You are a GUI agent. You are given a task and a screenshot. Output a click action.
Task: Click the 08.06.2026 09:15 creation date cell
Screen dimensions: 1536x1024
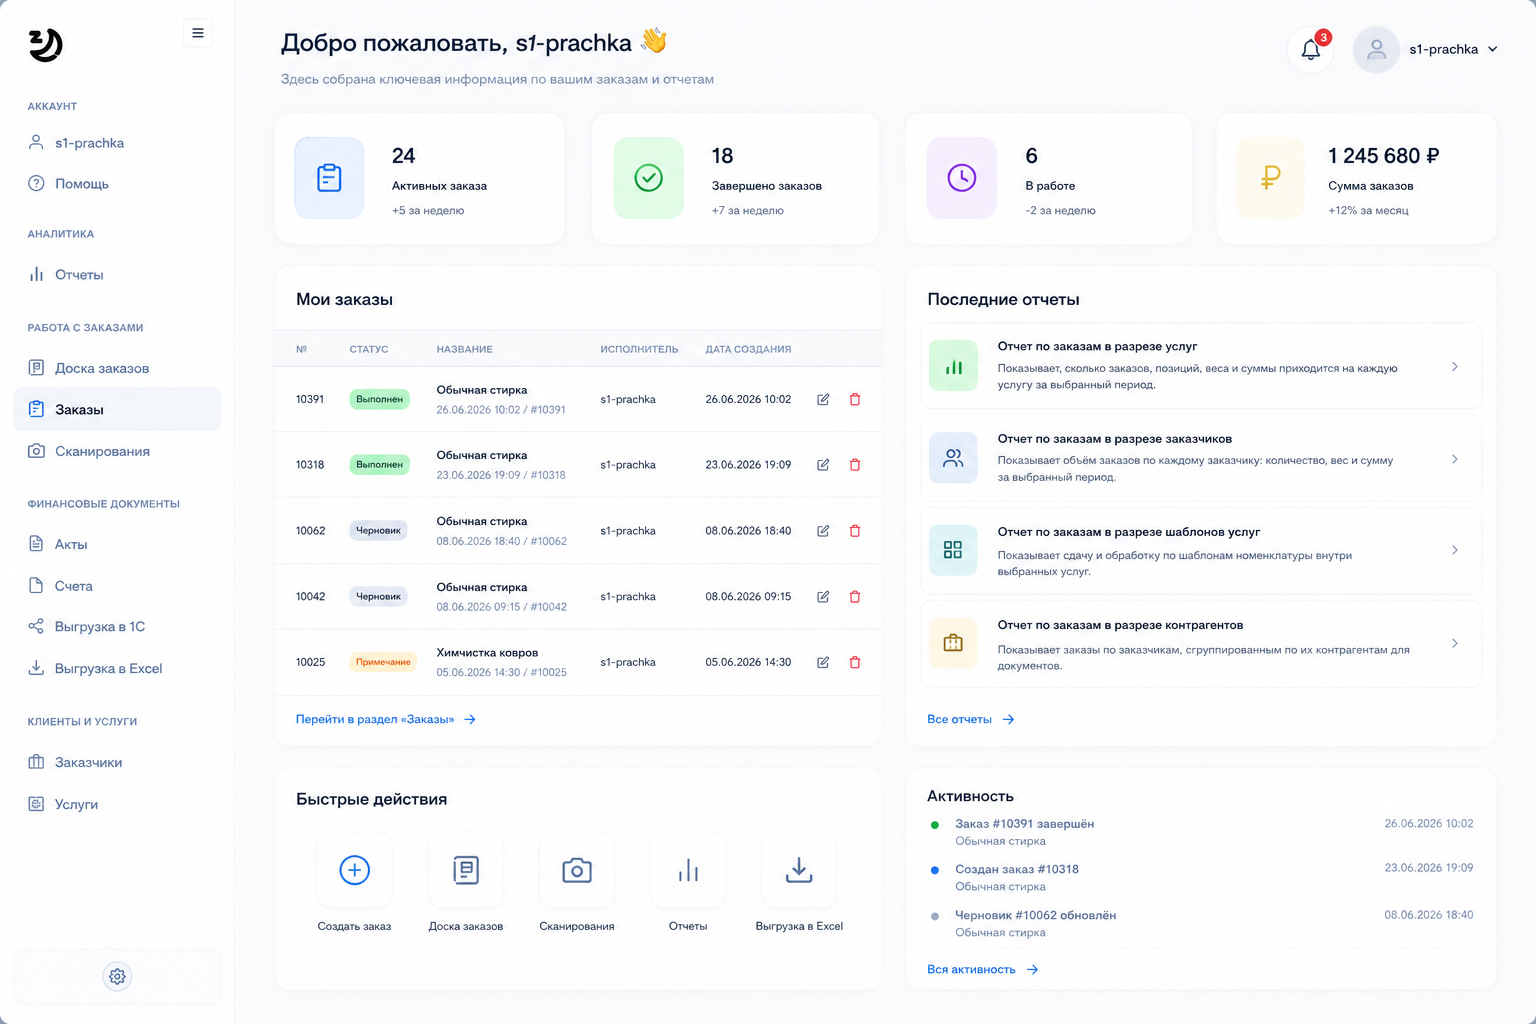click(748, 597)
